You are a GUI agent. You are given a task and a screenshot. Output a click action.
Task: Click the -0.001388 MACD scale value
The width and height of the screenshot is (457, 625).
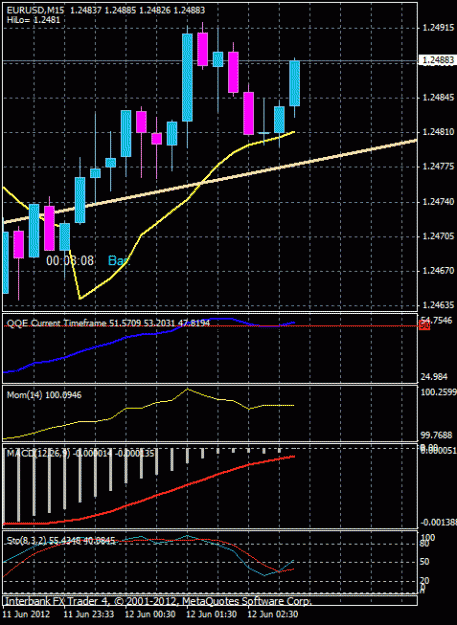(x=438, y=523)
